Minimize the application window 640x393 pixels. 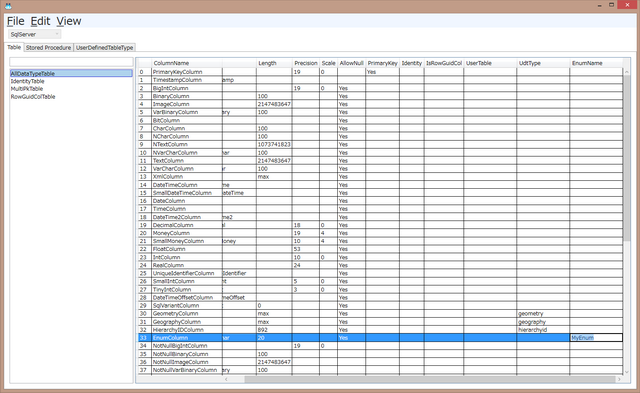click(600, 5)
